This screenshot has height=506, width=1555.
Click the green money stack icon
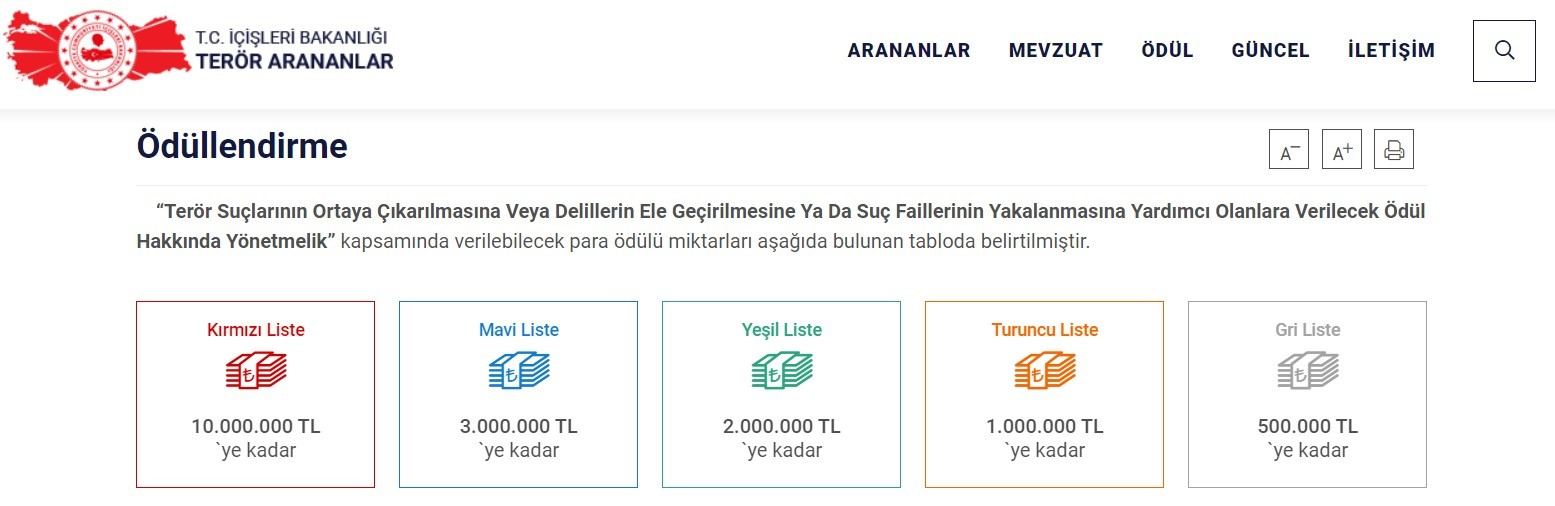[x=782, y=372]
